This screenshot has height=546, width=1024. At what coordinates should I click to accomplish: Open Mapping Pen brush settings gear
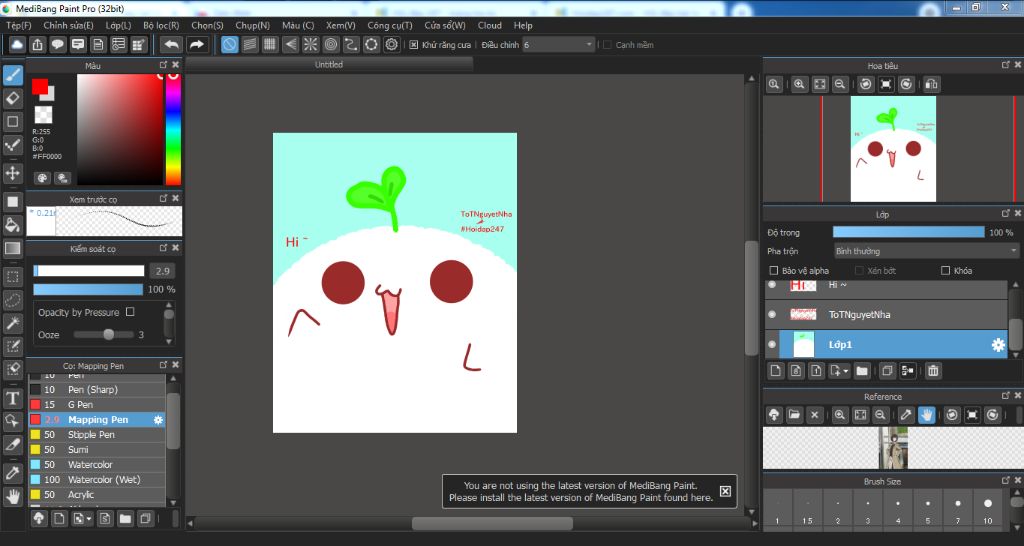tap(158, 420)
